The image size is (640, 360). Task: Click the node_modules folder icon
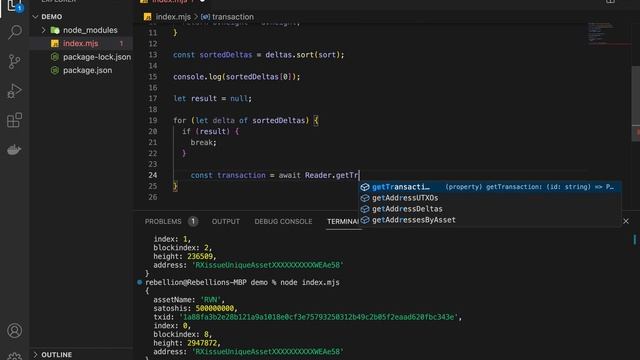(55, 30)
